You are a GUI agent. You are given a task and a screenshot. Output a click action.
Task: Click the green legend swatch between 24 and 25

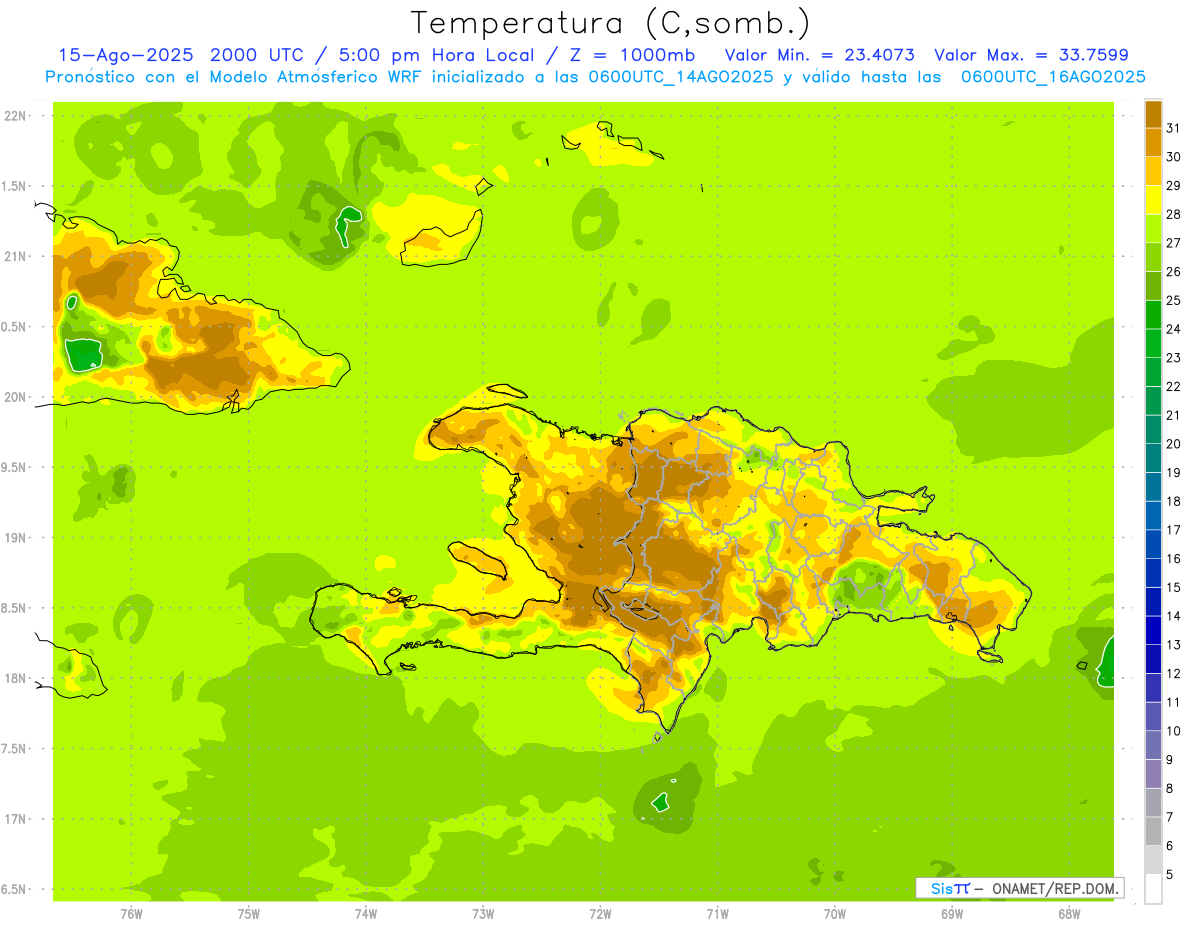coord(1153,314)
